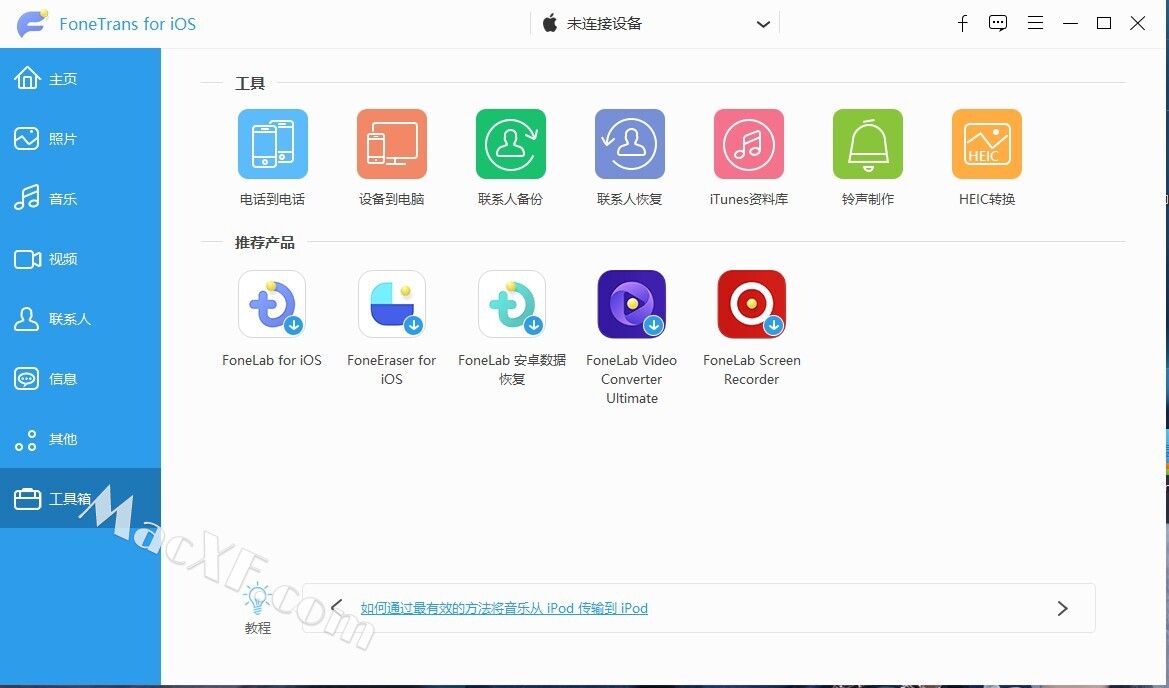1169x688 pixels.
Task: Open the Facebook icon in title bar
Action: pos(962,24)
